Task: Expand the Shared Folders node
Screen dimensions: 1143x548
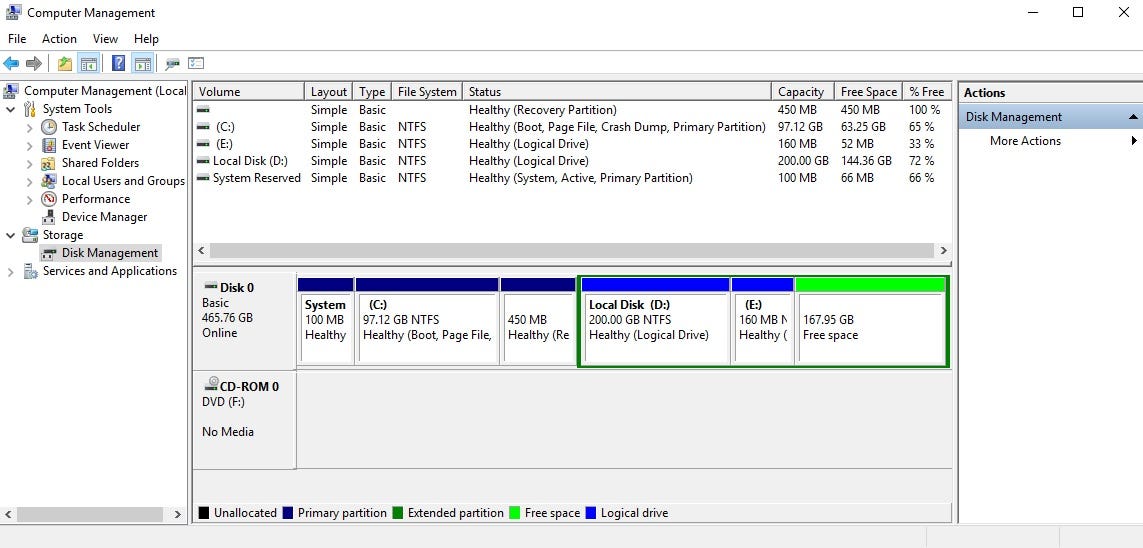Action: pyautogui.click(x=30, y=163)
